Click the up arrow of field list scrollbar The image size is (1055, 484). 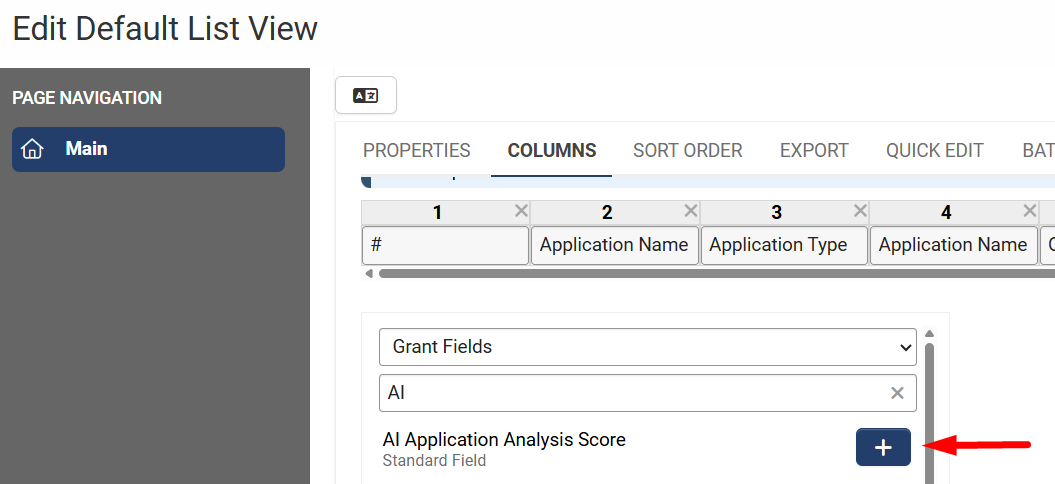[929, 333]
